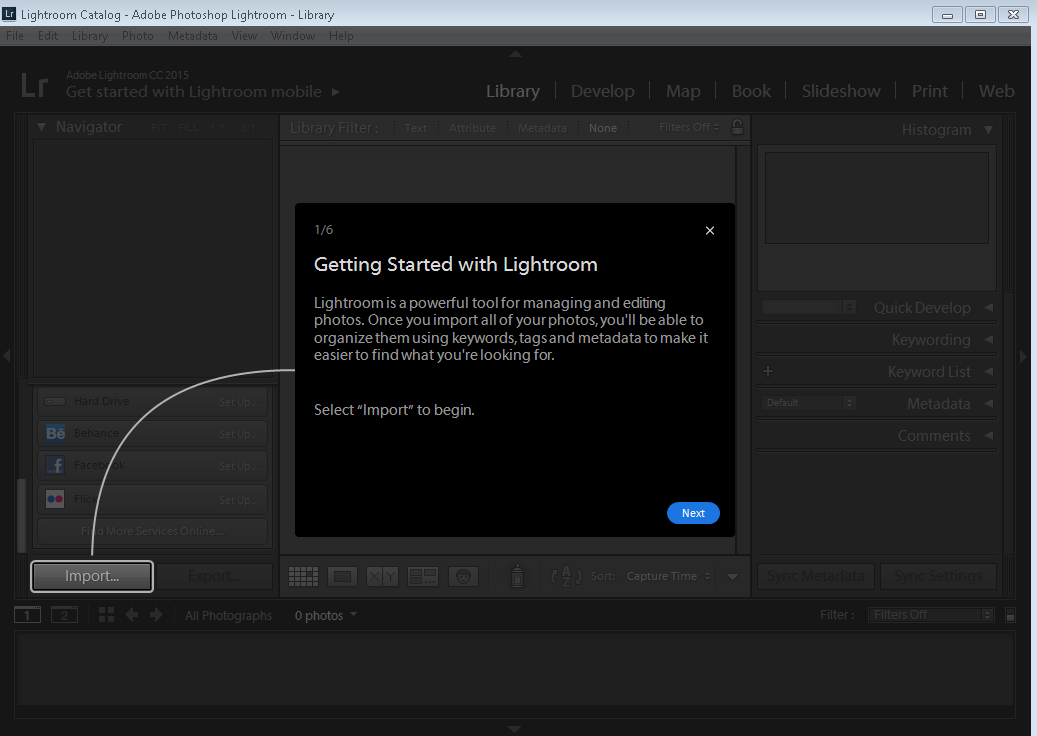Click the sort direction A-Z icon
This screenshot has width=1037, height=736.
[x=566, y=576]
